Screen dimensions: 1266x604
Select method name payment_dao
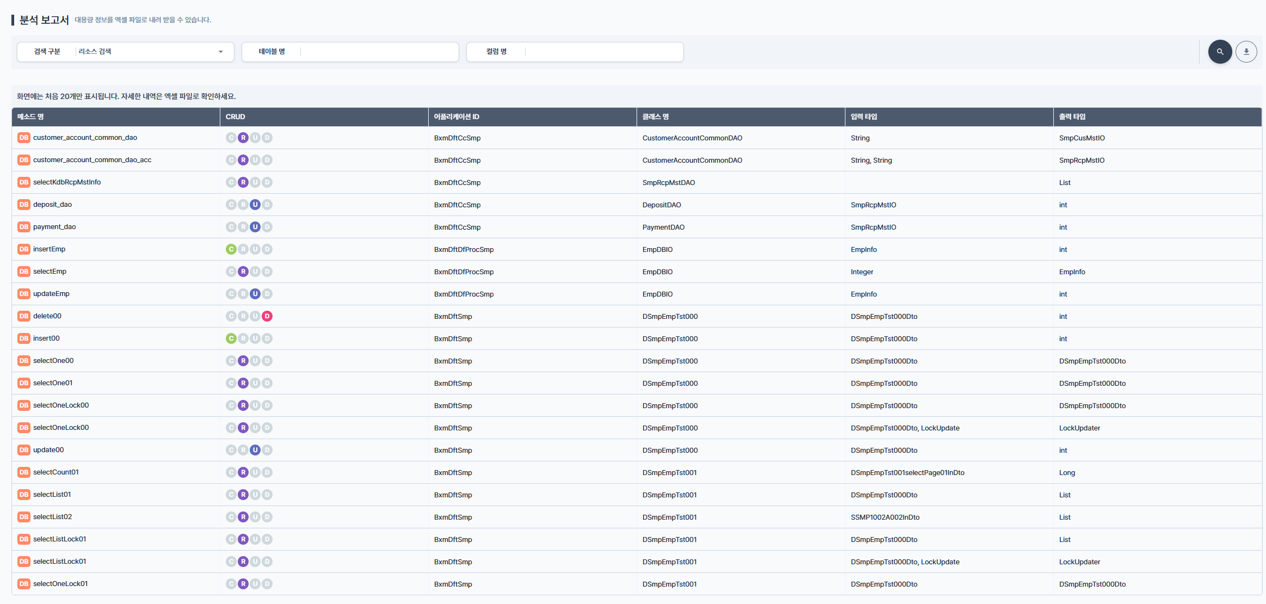54,227
